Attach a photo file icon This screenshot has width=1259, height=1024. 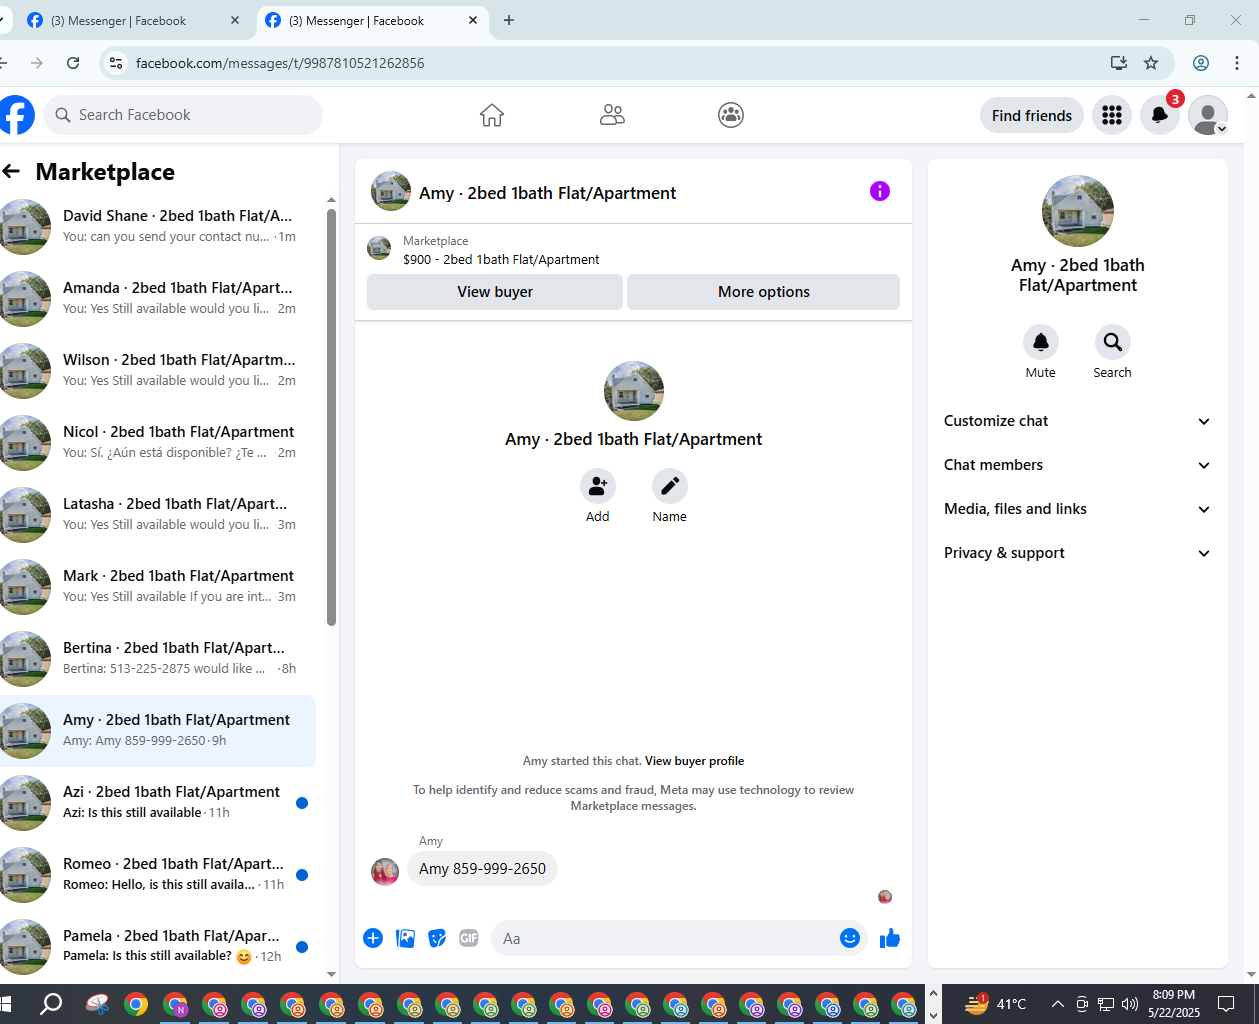405,938
